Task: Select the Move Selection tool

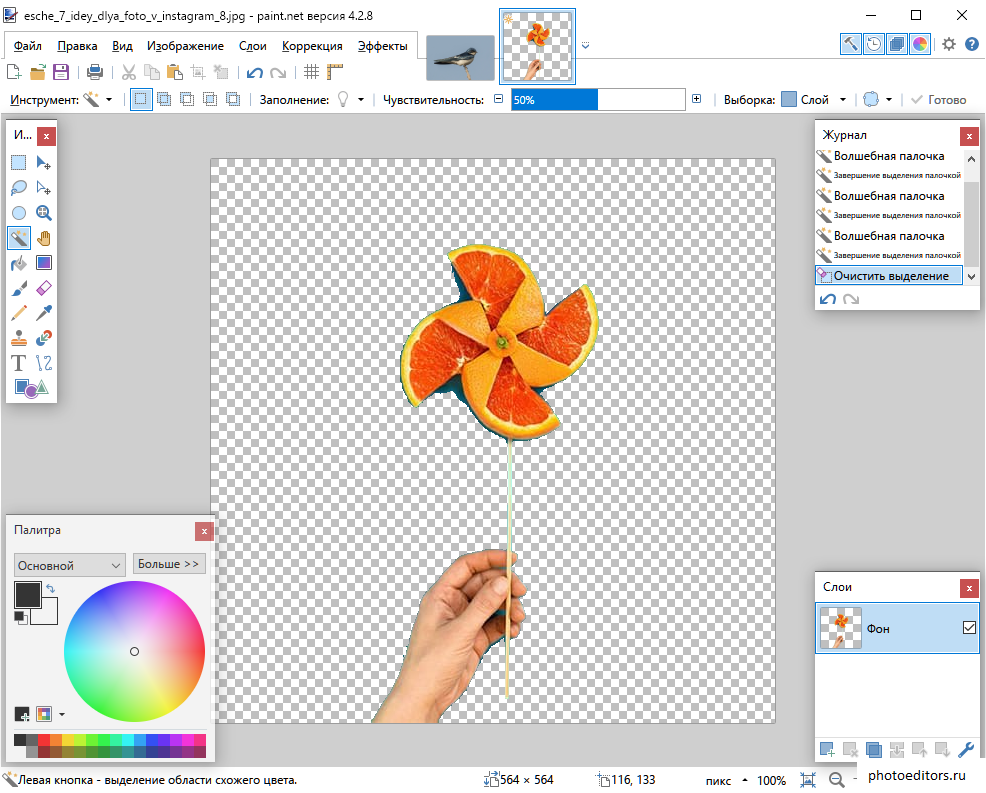Action: (x=43, y=187)
